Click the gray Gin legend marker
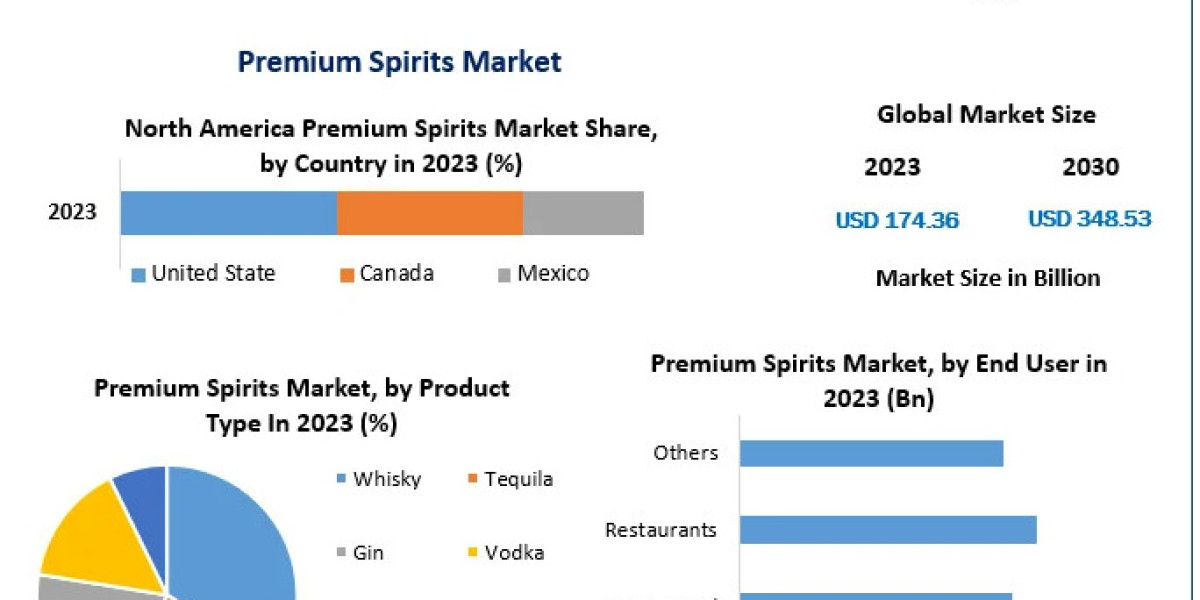This screenshot has height=600, width=1200. point(342,553)
